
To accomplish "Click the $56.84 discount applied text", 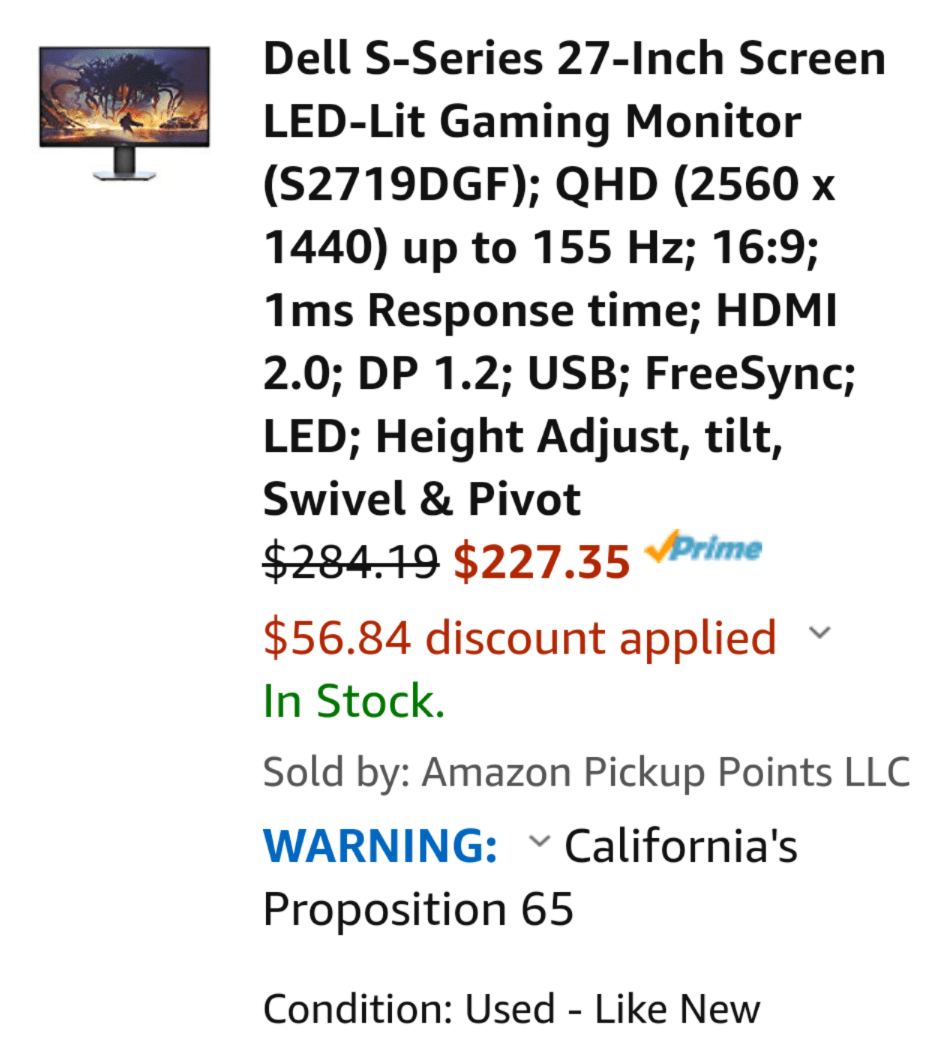I will [519, 636].
